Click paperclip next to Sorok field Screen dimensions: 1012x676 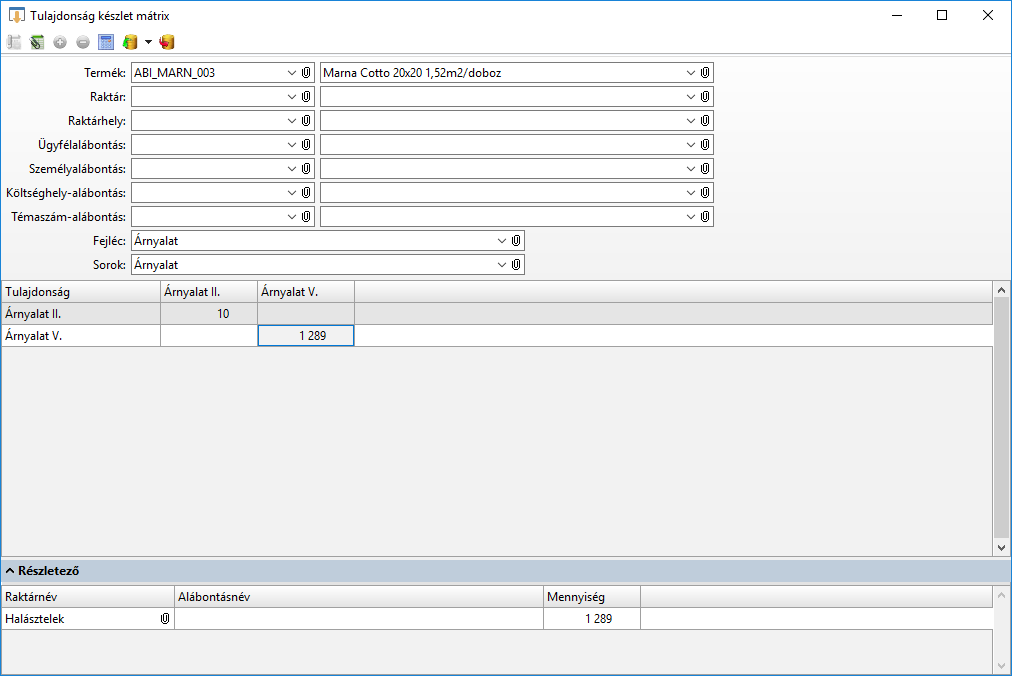[516, 265]
